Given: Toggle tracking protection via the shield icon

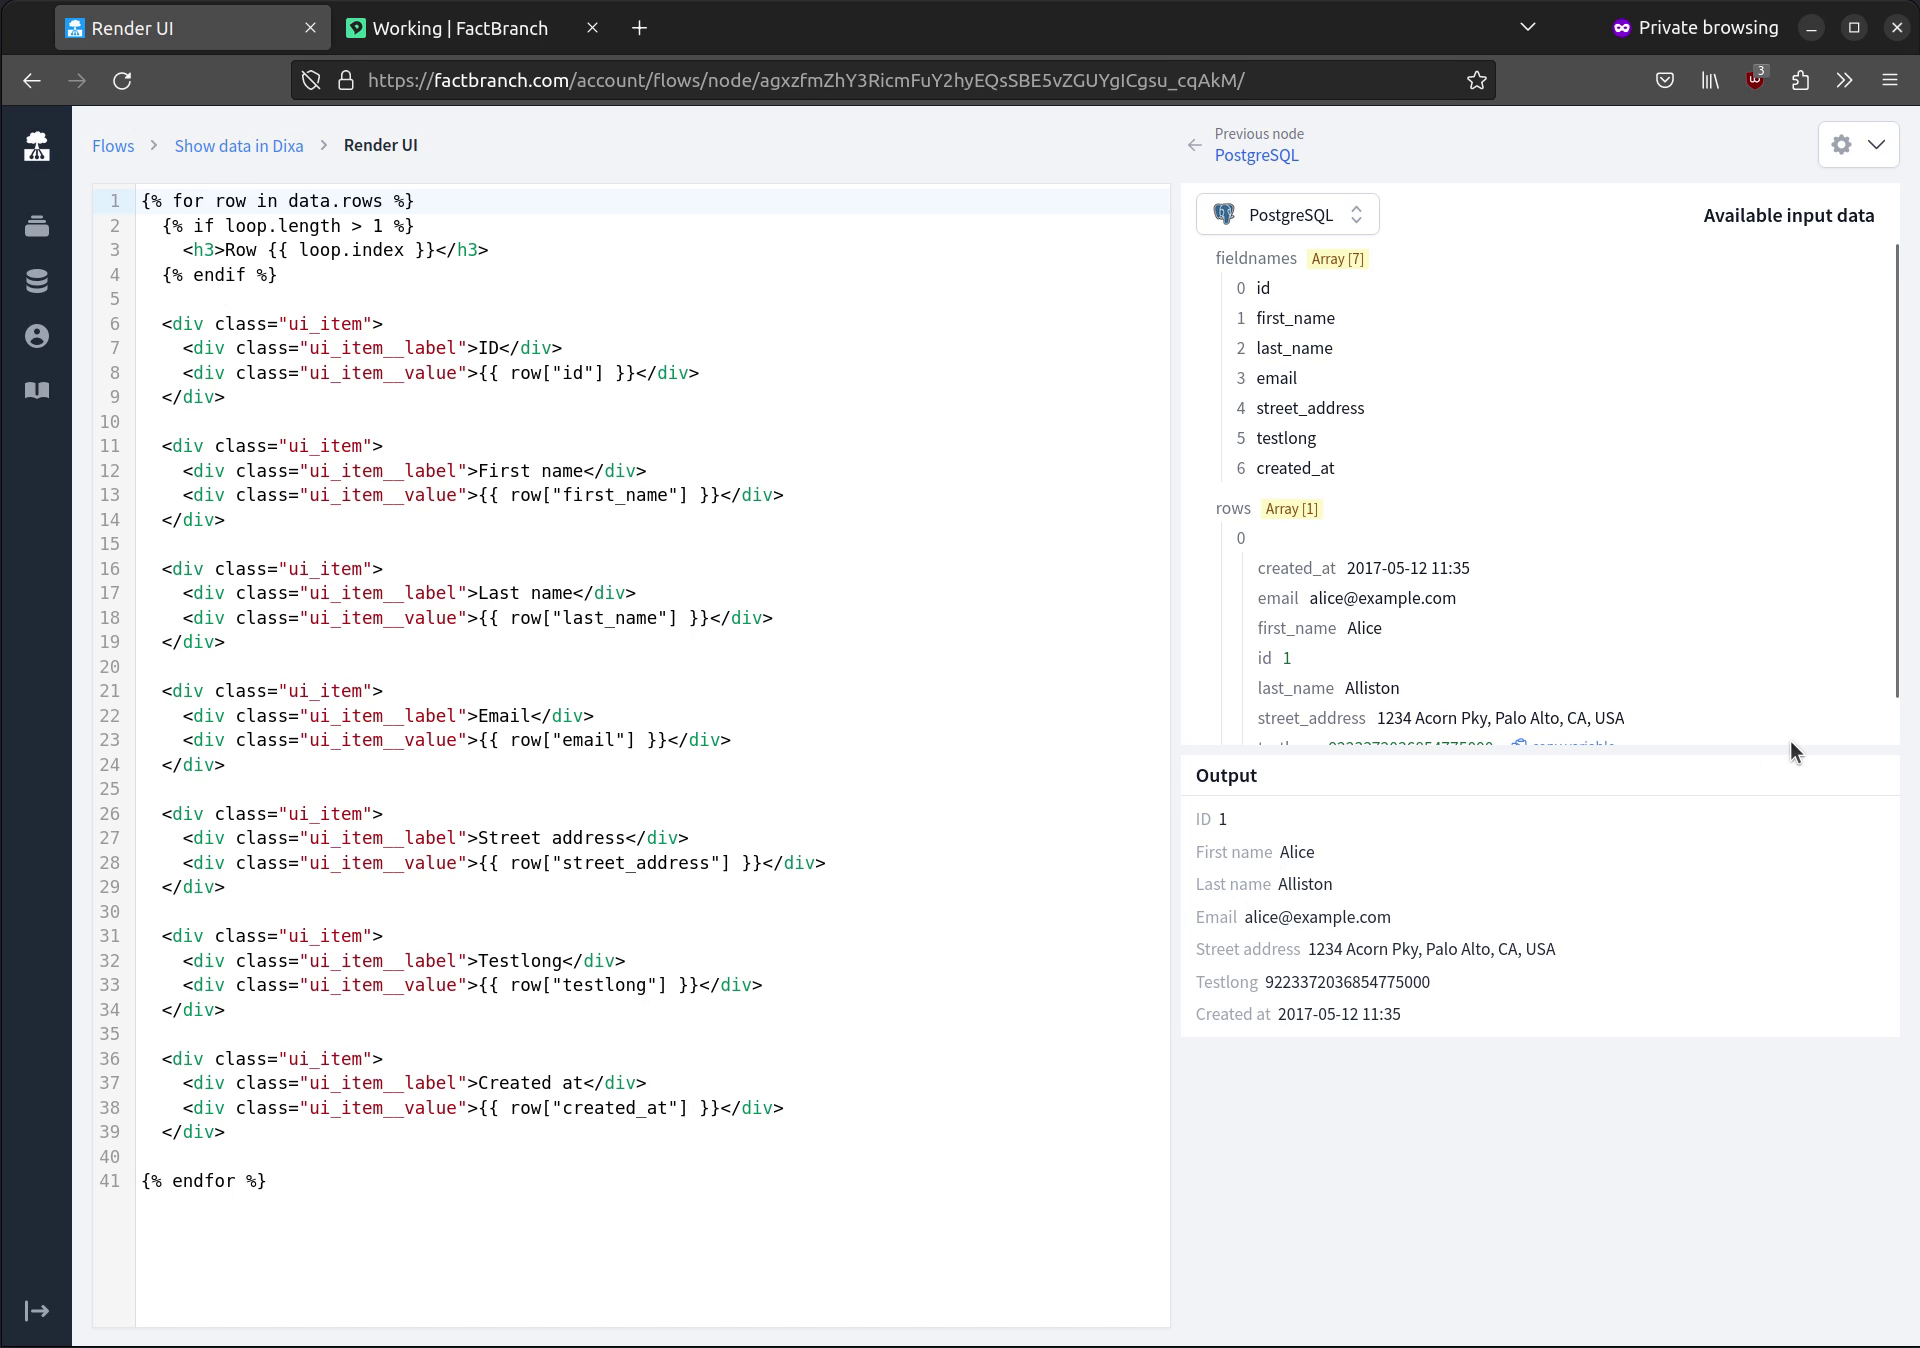Looking at the screenshot, I should (310, 80).
